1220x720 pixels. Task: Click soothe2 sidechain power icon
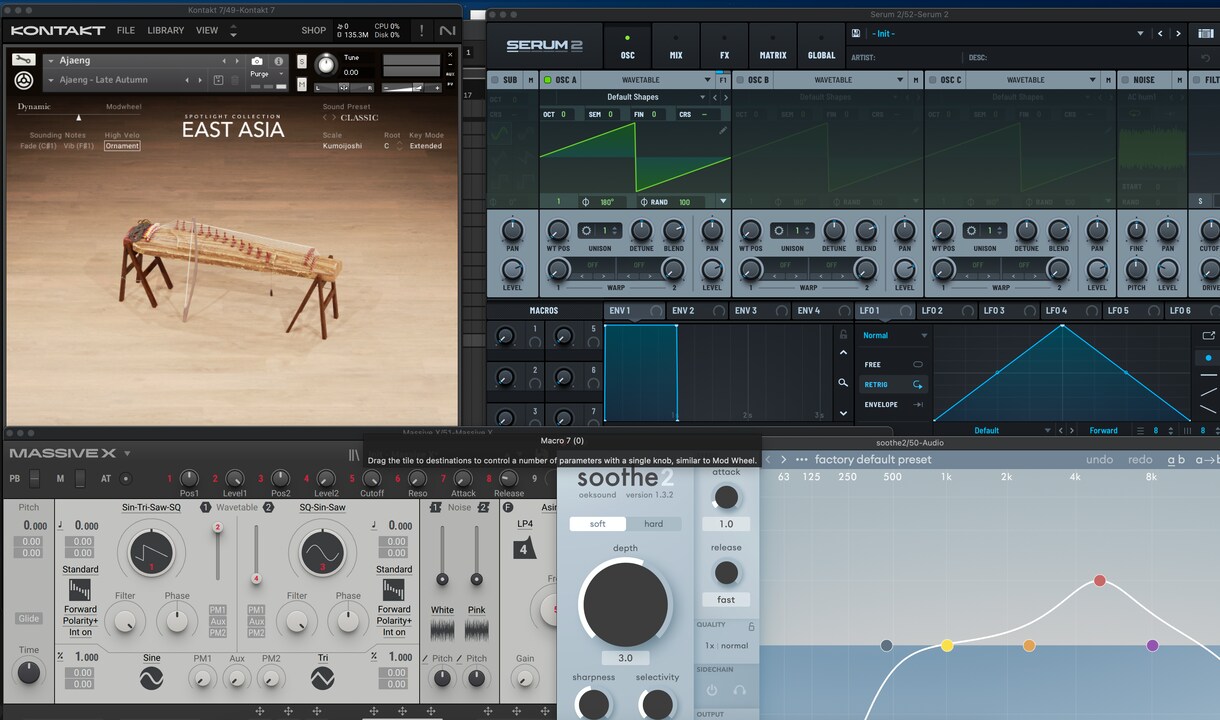point(712,690)
